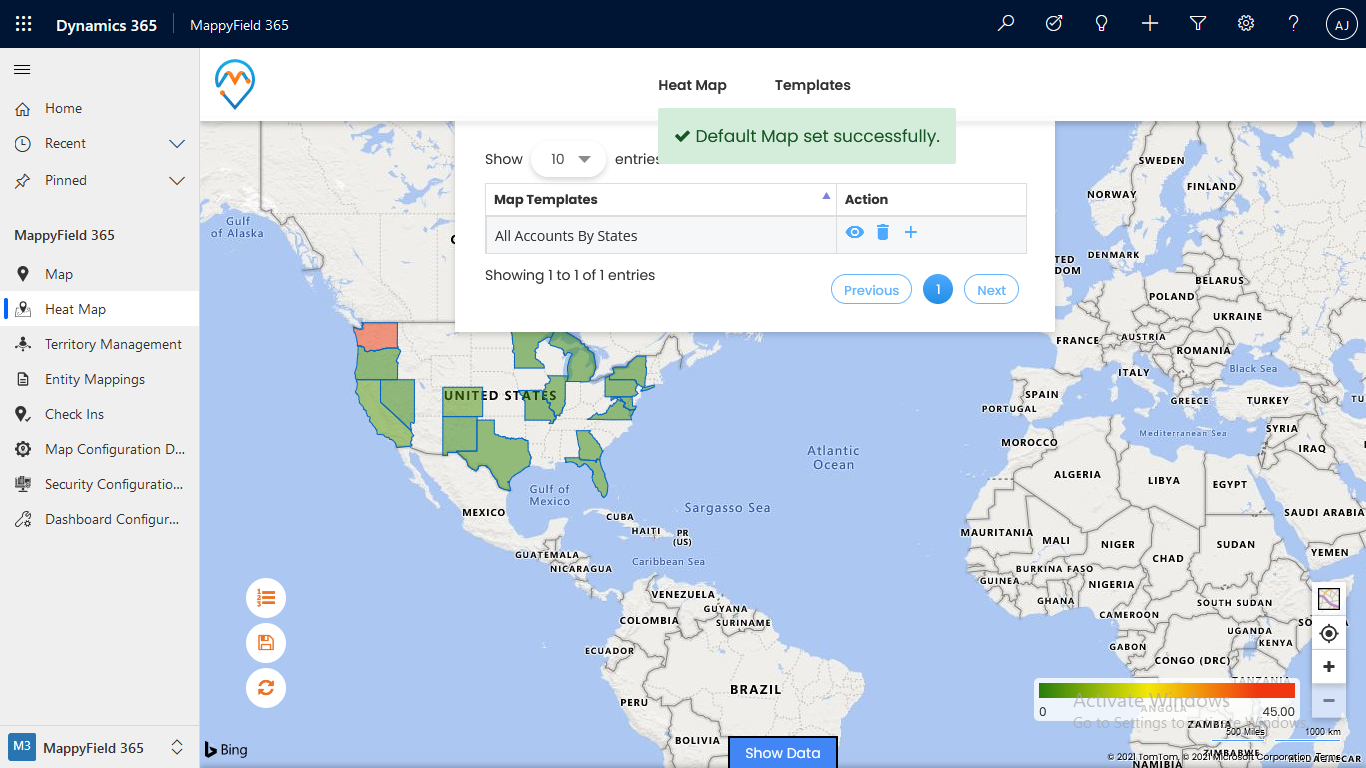Screen dimensions: 1366x768
Task: Zoom in the map with plus button
Action: point(1329,667)
